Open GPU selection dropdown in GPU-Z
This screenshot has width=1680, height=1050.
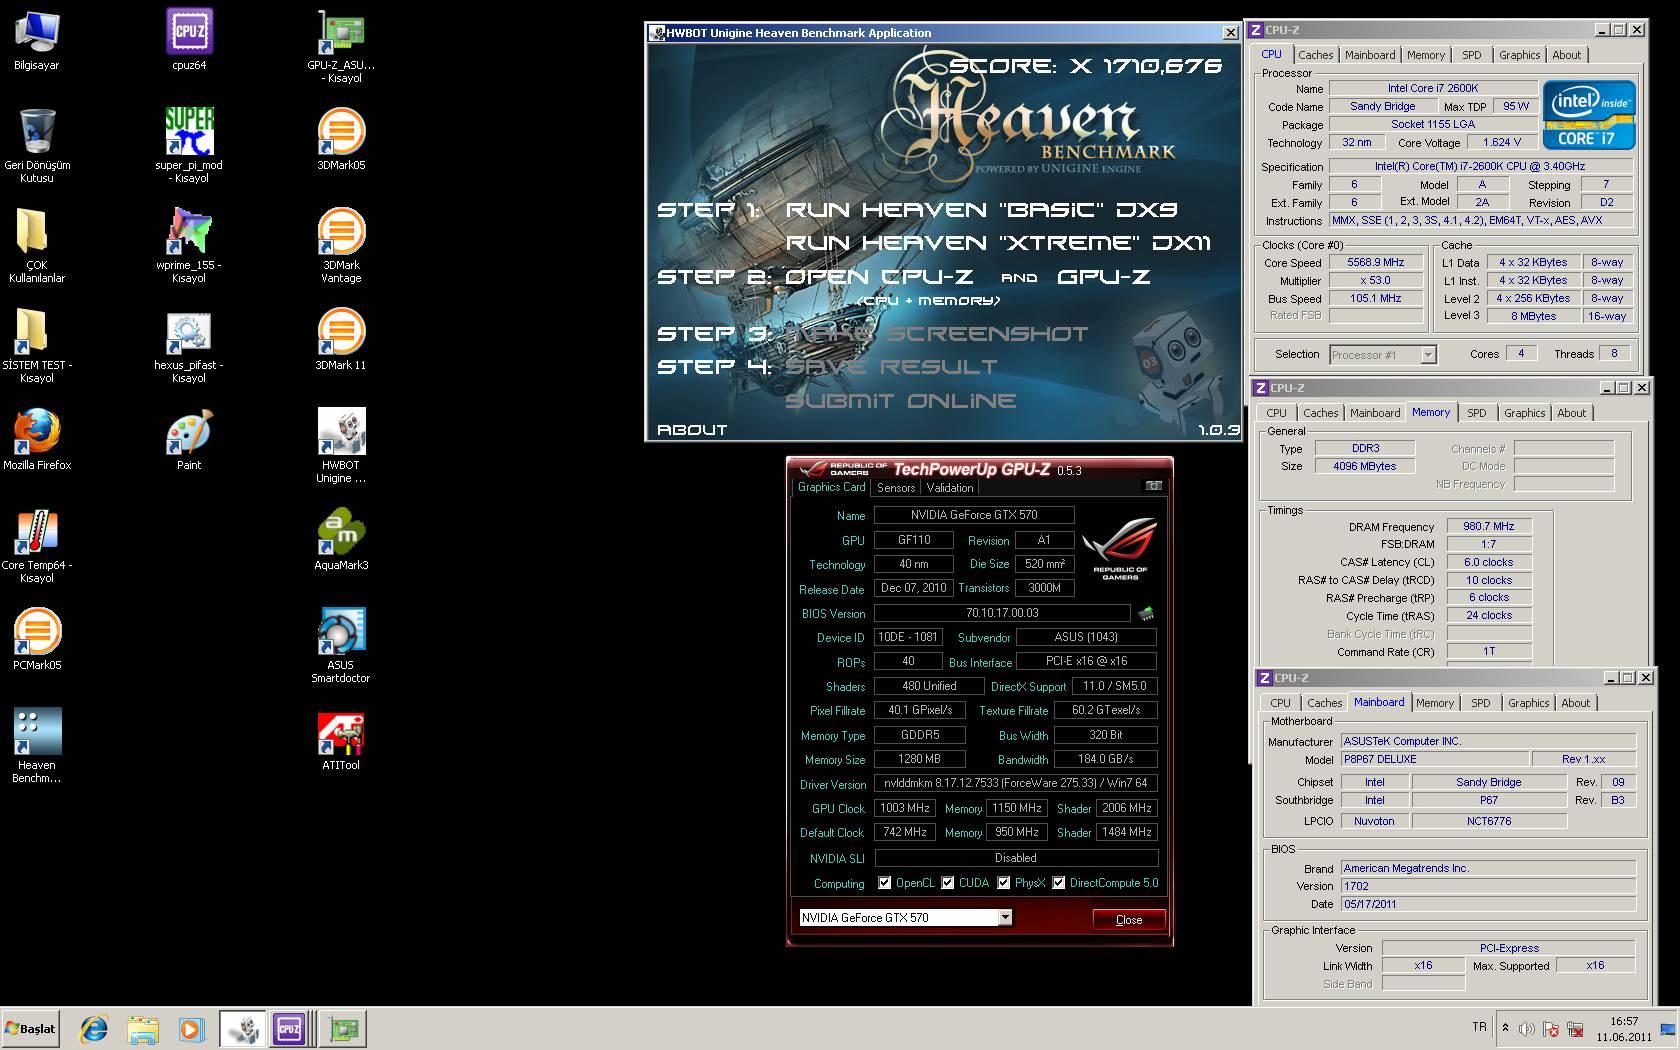(x=1005, y=917)
